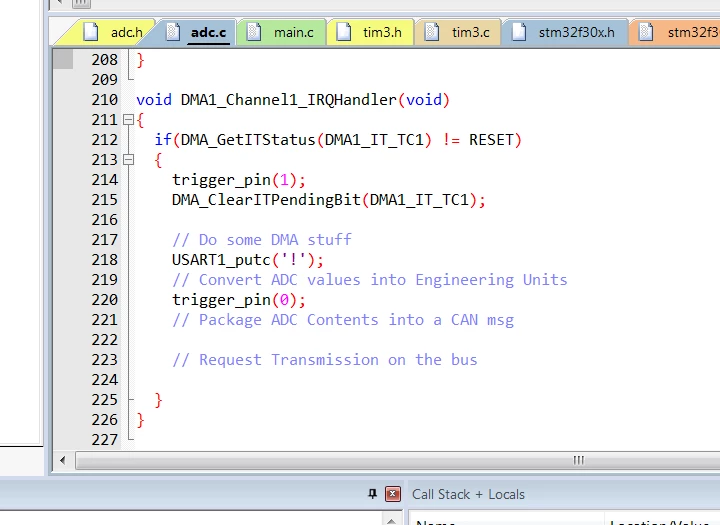Click the adc.c tab file icon

(173, 32)
